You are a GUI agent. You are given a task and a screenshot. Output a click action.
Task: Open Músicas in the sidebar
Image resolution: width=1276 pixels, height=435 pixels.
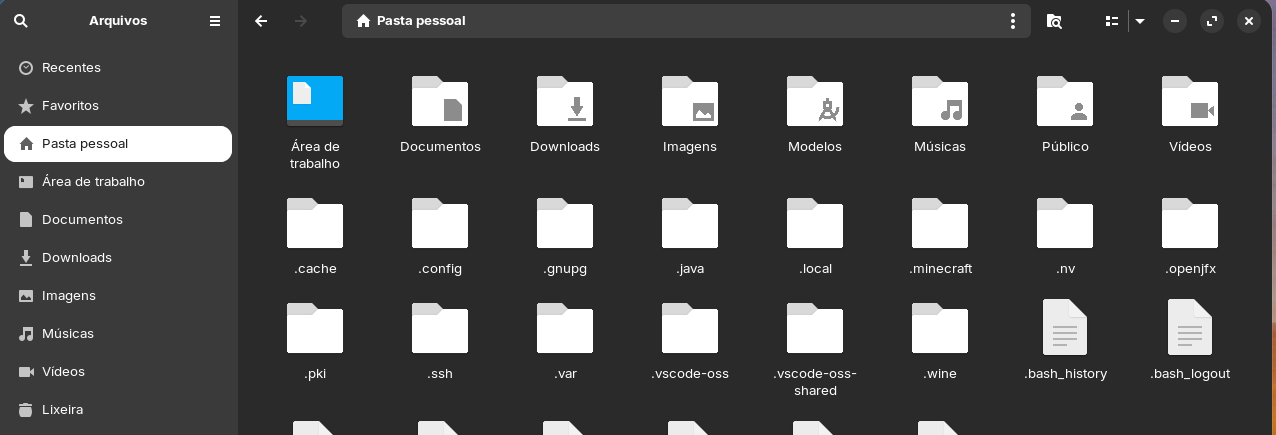118,333
